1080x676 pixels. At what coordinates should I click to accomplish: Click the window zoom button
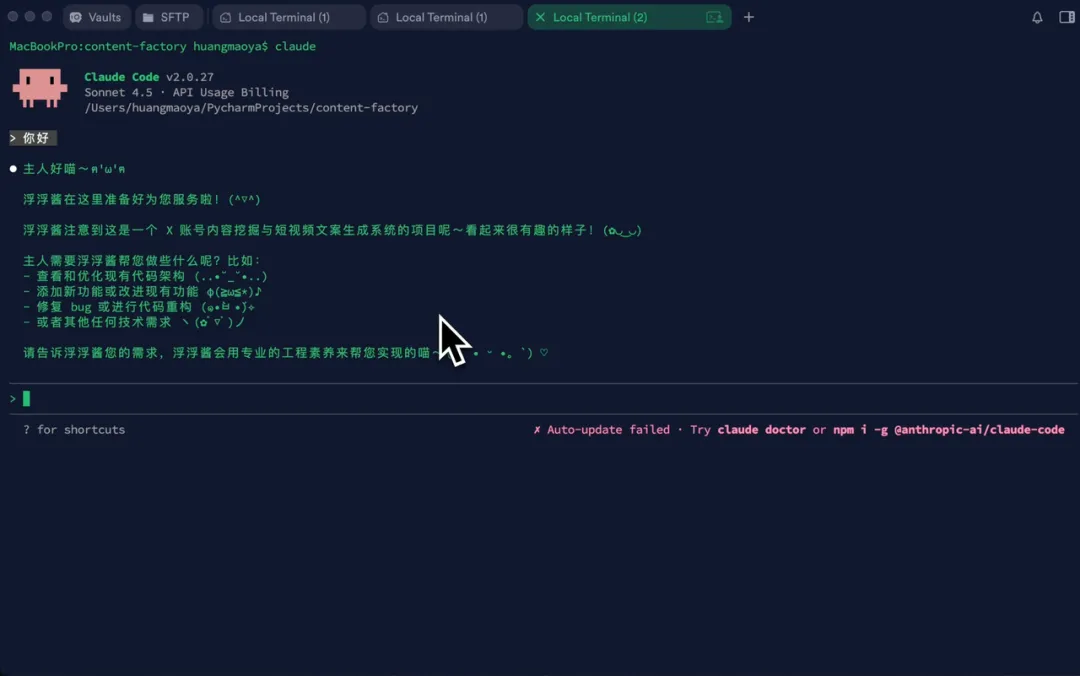tap(47, 17)
